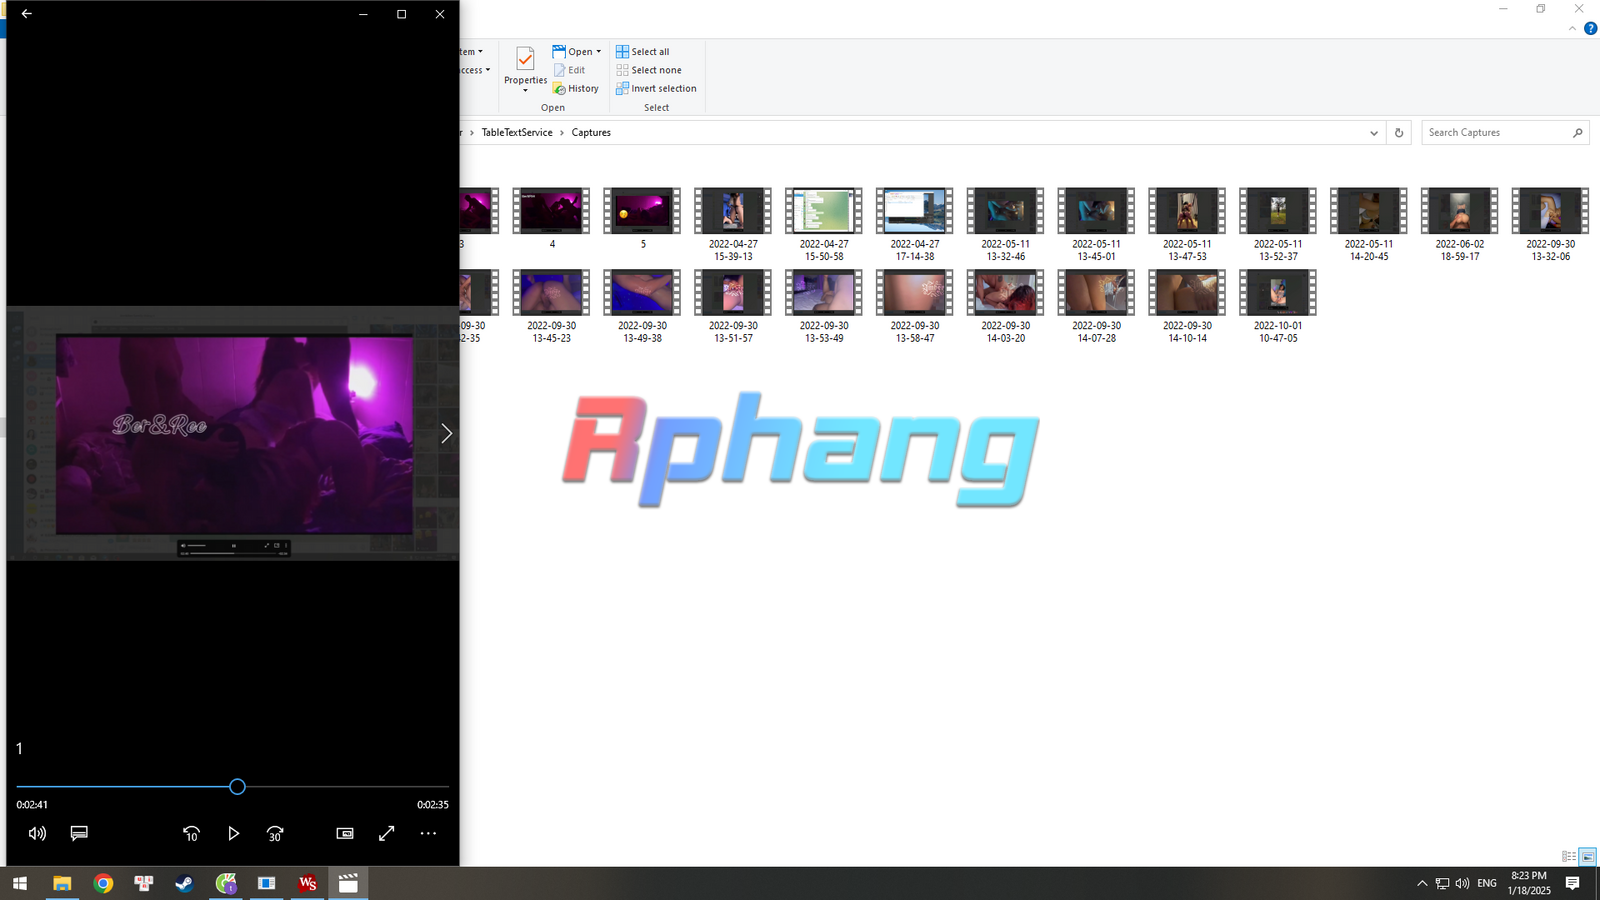Select the video 2022-04-27 15-50-58
The height and width of the screenshot is (900, 1600).
(824, 224)
